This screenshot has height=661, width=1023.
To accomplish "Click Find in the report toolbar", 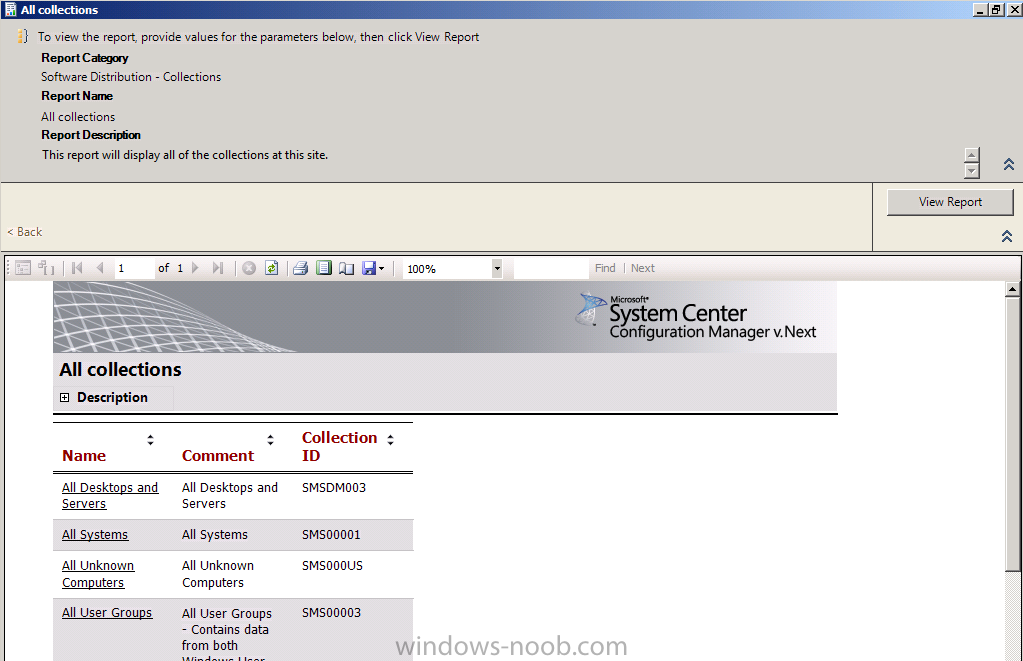I will coord(605,268).
